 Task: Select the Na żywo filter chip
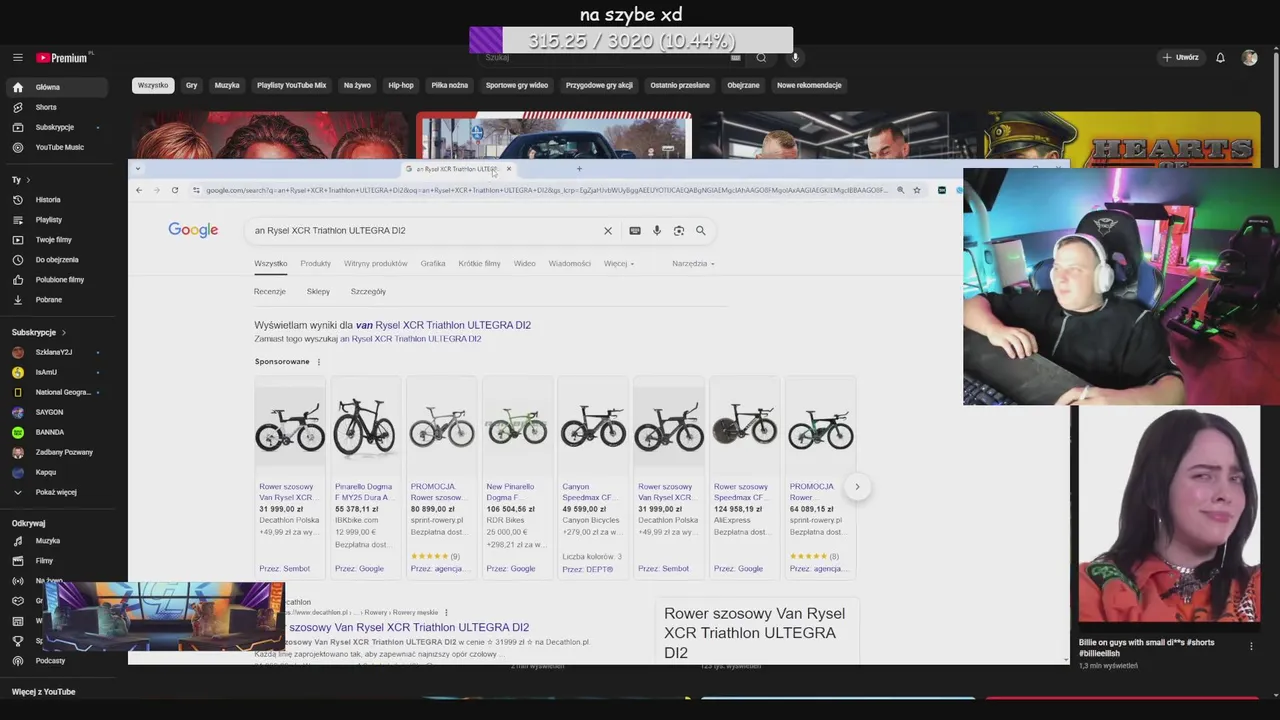click(357, 85)
